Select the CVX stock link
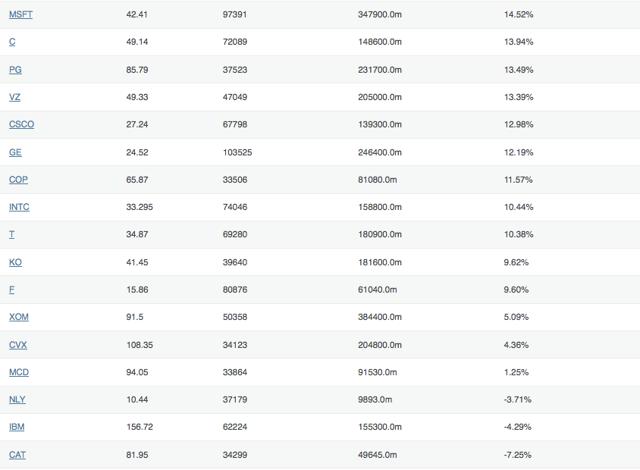The image size is (640, 470). click(x=18, y=345)
